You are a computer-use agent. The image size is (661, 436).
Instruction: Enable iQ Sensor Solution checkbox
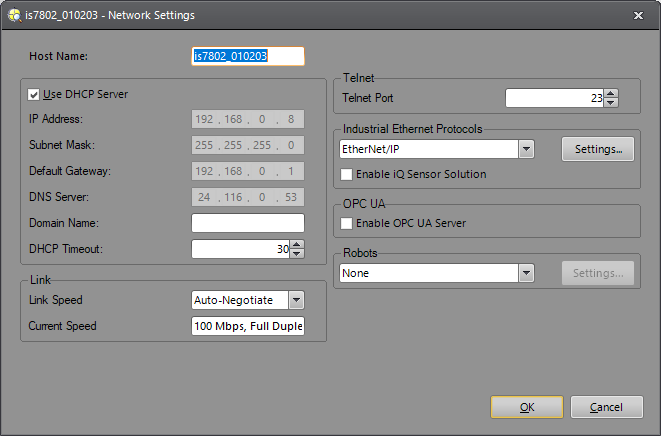click(347, 174)
